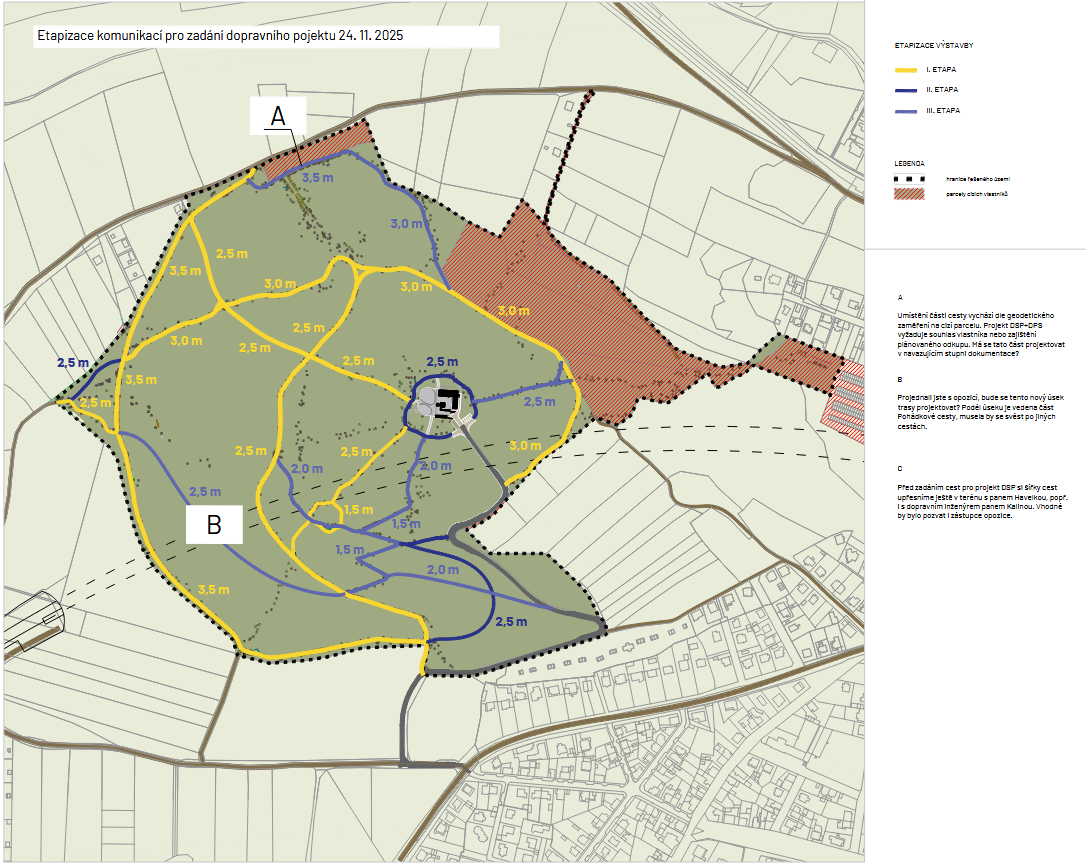Viewport: 1086px width, 868px height.
Task: Click the callout box labeled A
Action: [x=277, y=116]
